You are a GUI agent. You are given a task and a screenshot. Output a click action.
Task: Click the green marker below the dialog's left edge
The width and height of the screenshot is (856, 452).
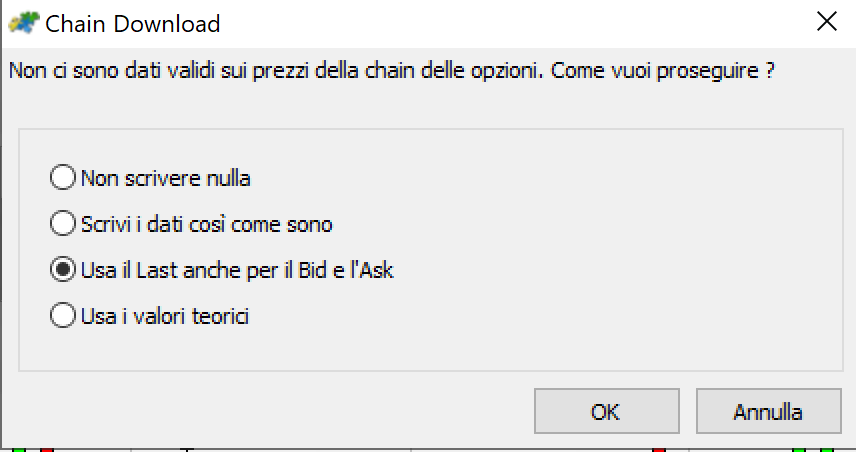point(19,449)
